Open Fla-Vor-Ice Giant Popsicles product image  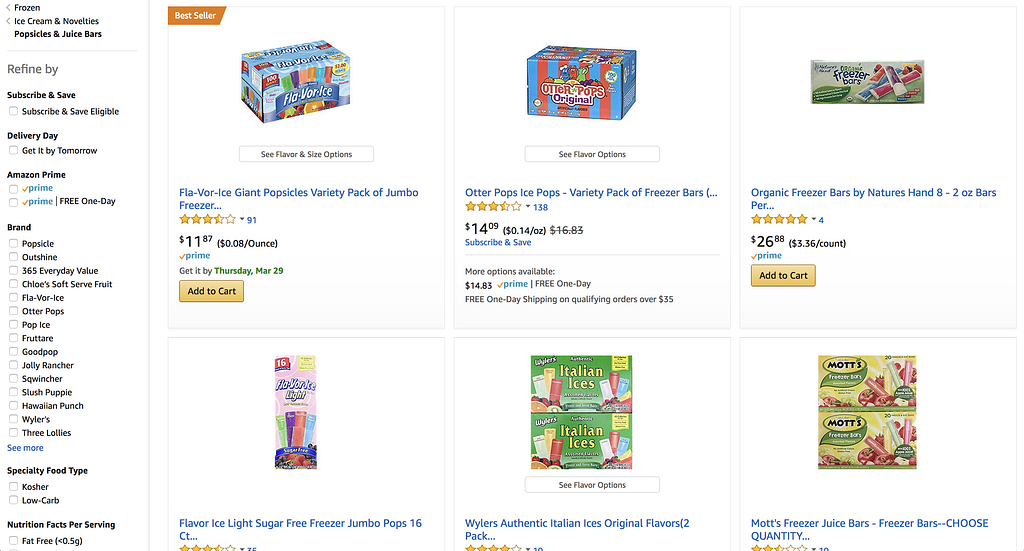click(x=305, y=82)
